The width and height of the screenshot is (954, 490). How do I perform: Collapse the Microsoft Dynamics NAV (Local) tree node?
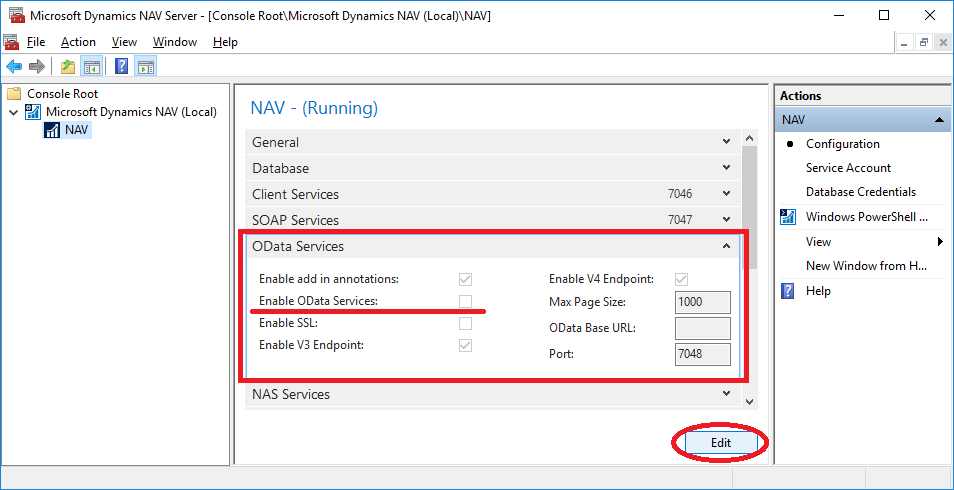click(x=13, y=112)
